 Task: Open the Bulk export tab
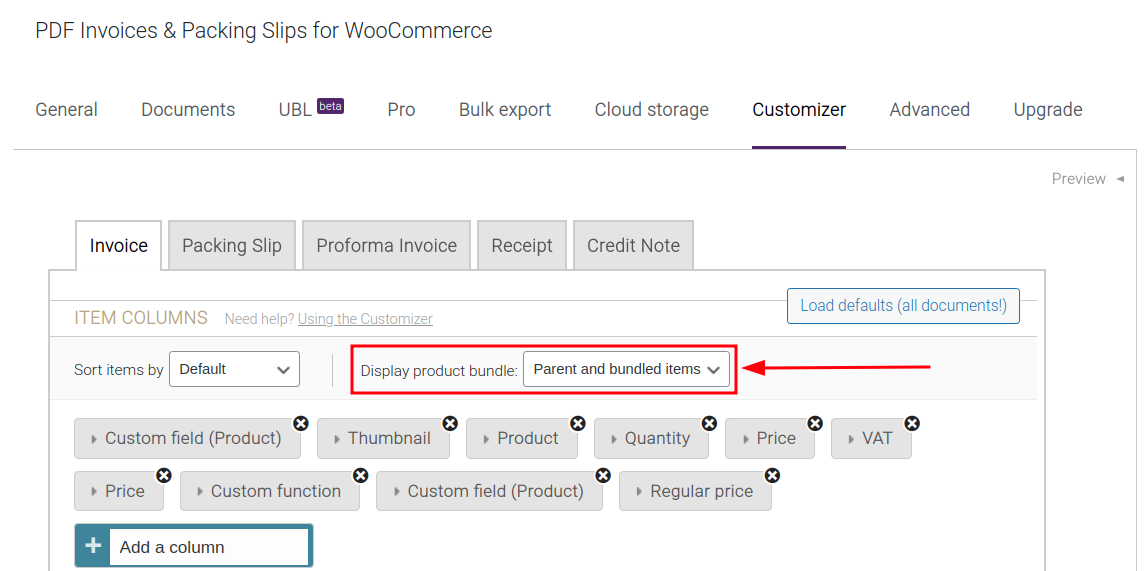[505, 110]
